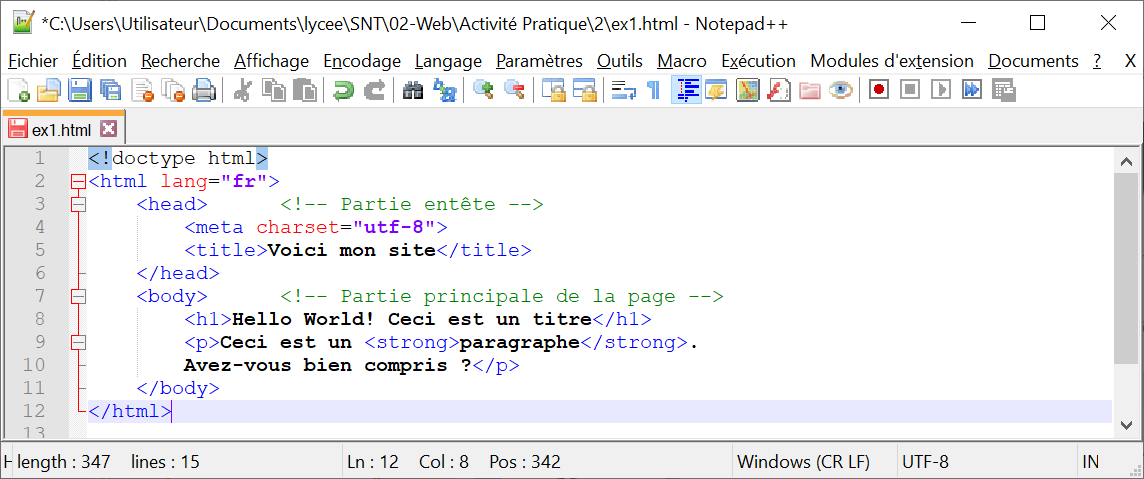The image size is (1144, 479).
Task: Open the Function List panel icon
Action: coord(779,90)
